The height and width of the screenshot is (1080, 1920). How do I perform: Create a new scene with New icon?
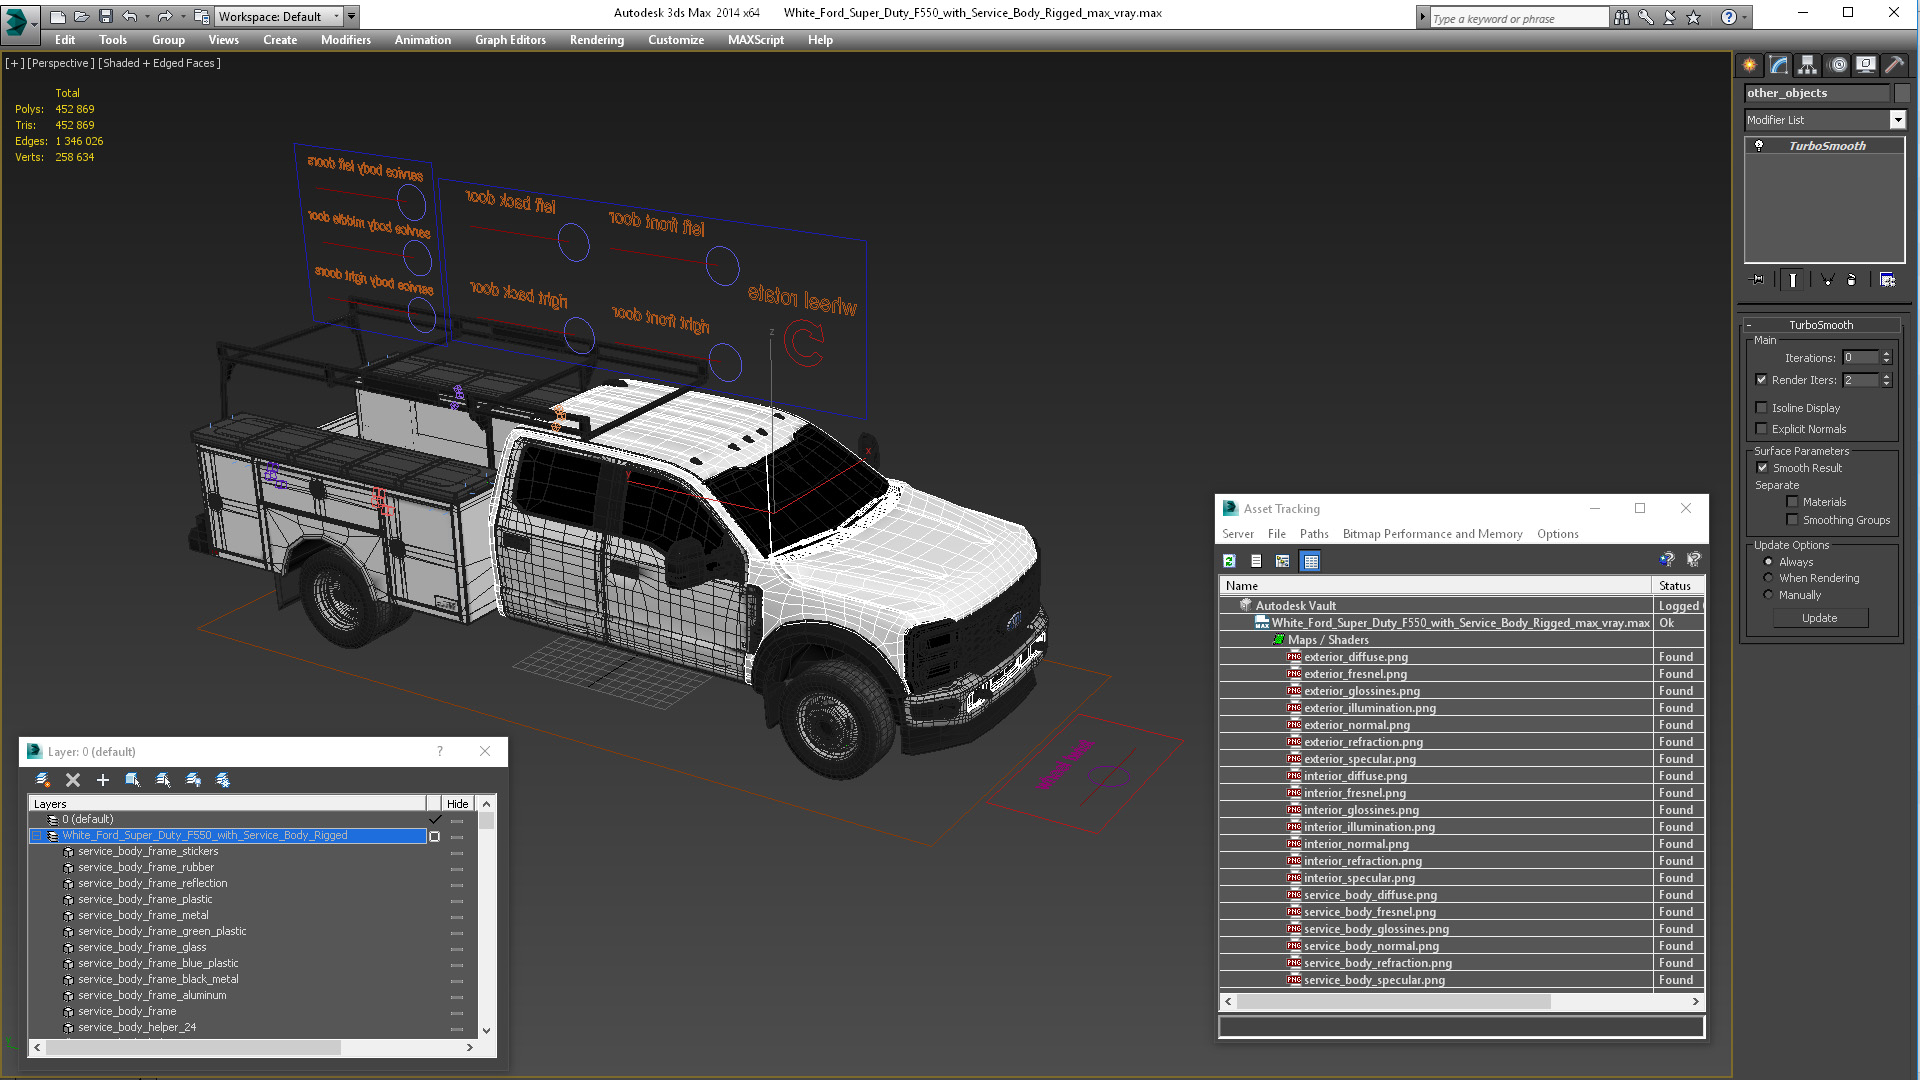click(57, 16)
